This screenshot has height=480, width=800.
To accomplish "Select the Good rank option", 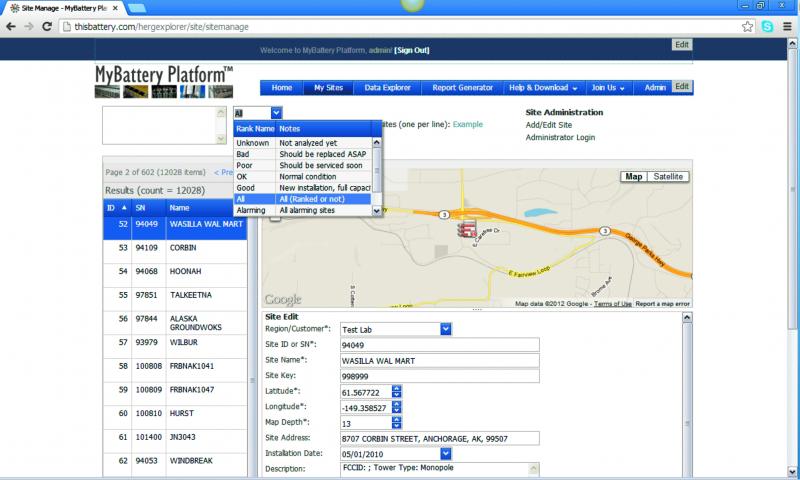I will [x=303, y=188].
